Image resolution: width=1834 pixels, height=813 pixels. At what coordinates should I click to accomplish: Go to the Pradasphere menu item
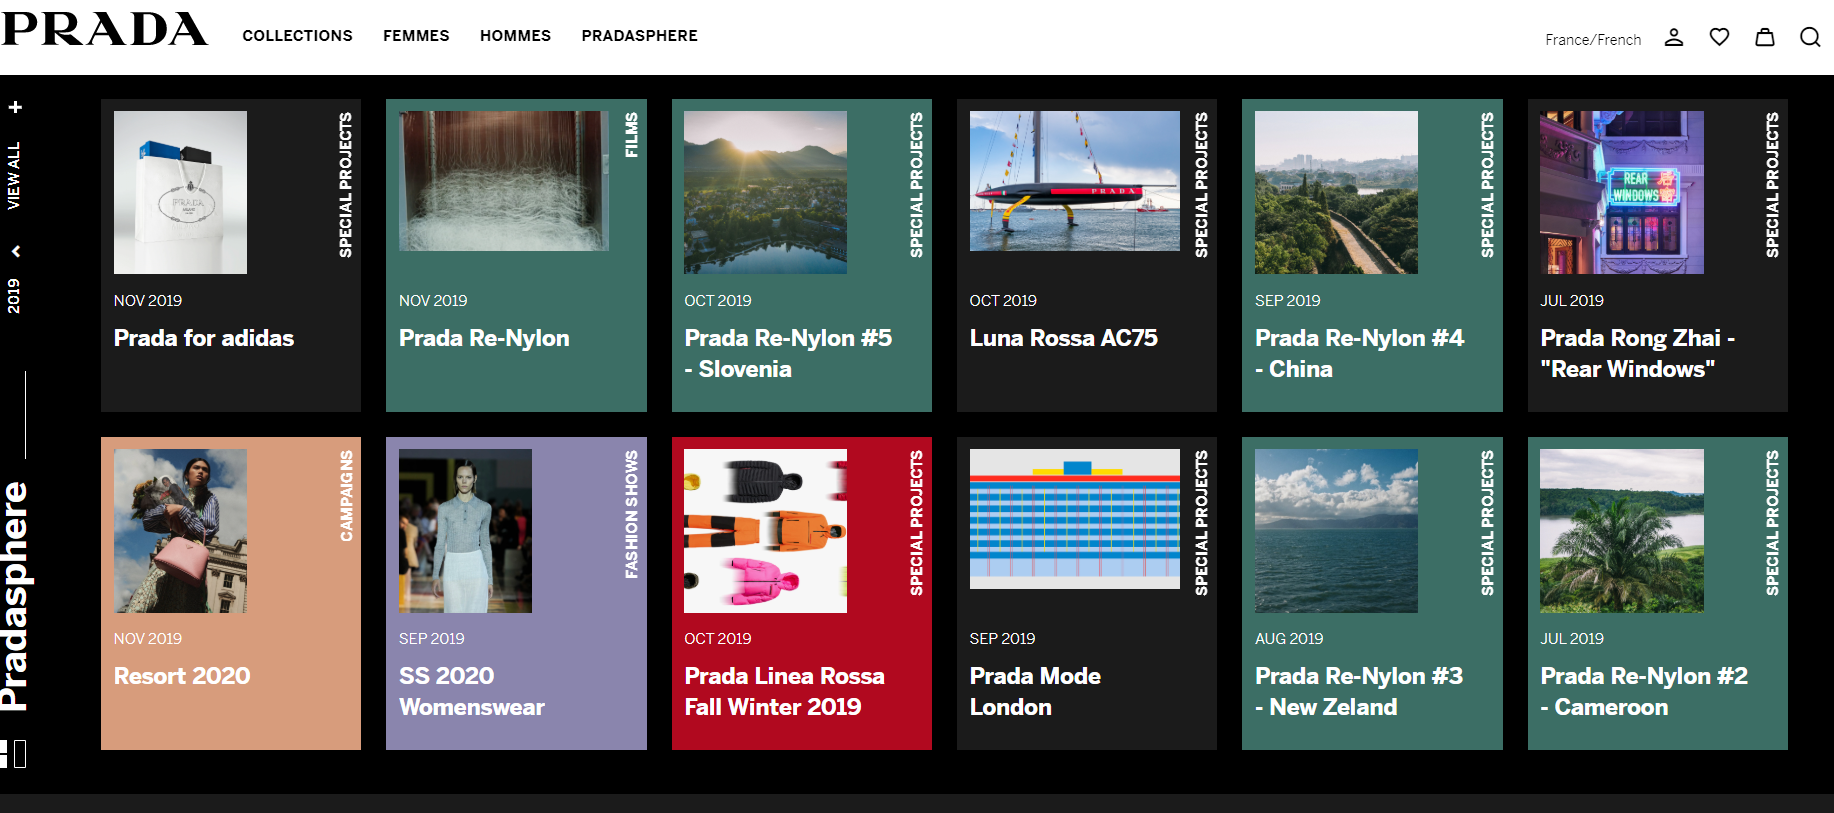639,36
